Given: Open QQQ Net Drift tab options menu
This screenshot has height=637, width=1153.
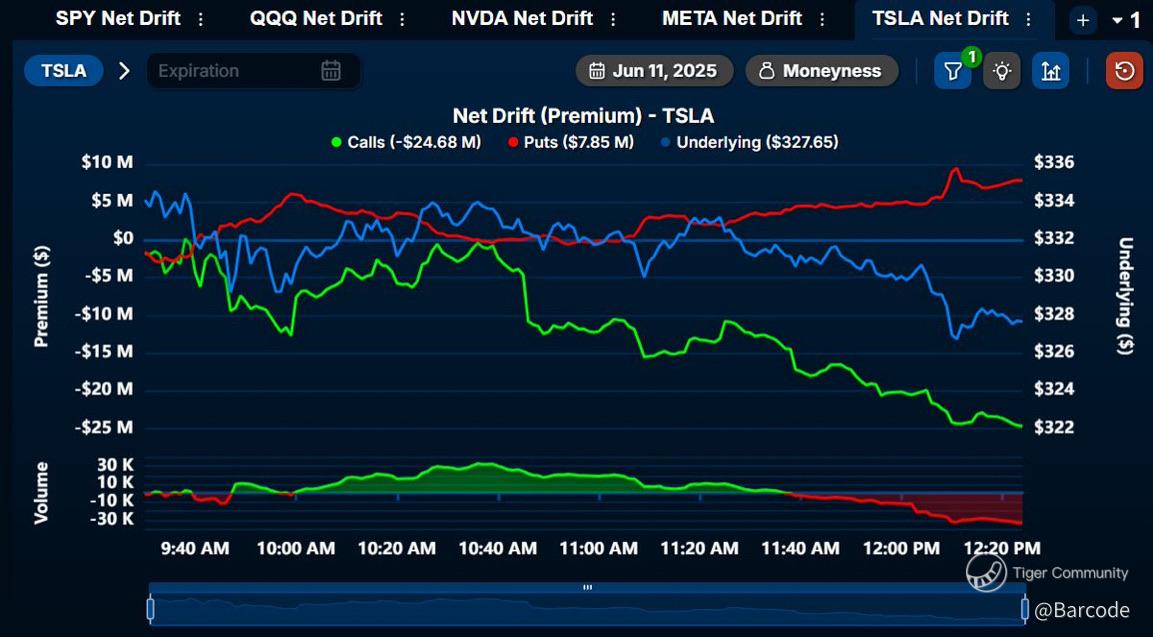Looking at the screenshot, I should (402, 20).
